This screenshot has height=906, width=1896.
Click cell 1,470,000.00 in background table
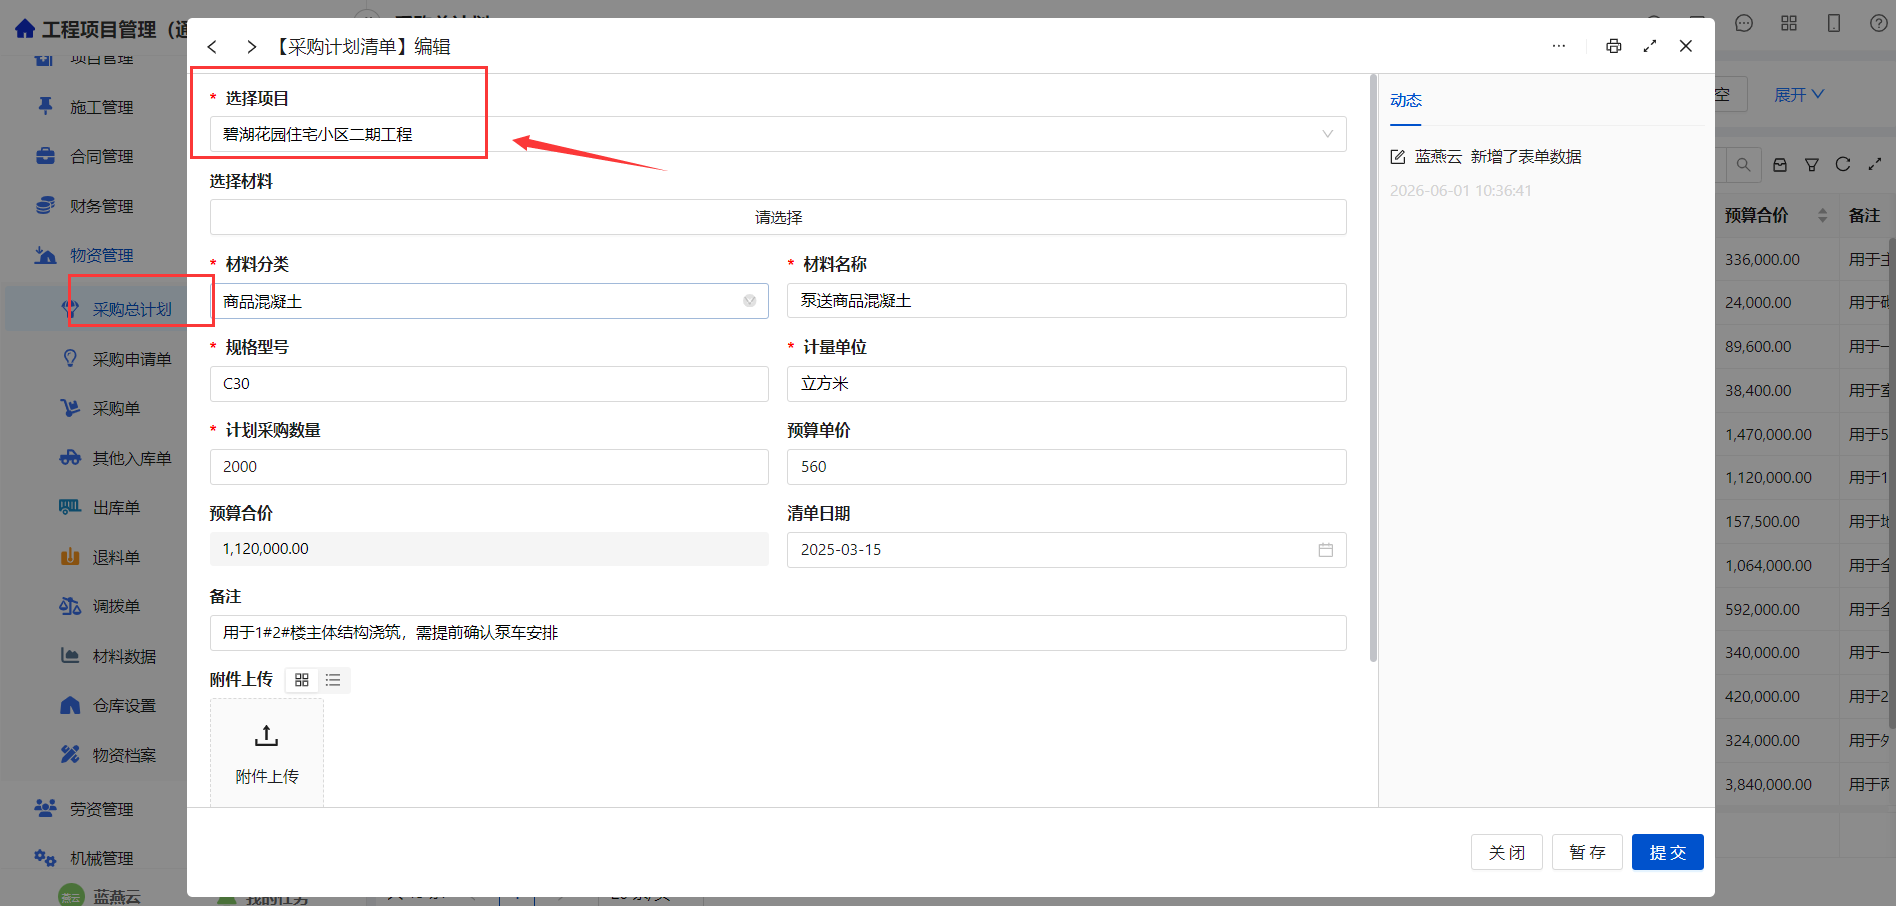click(x=1768, y=434)
